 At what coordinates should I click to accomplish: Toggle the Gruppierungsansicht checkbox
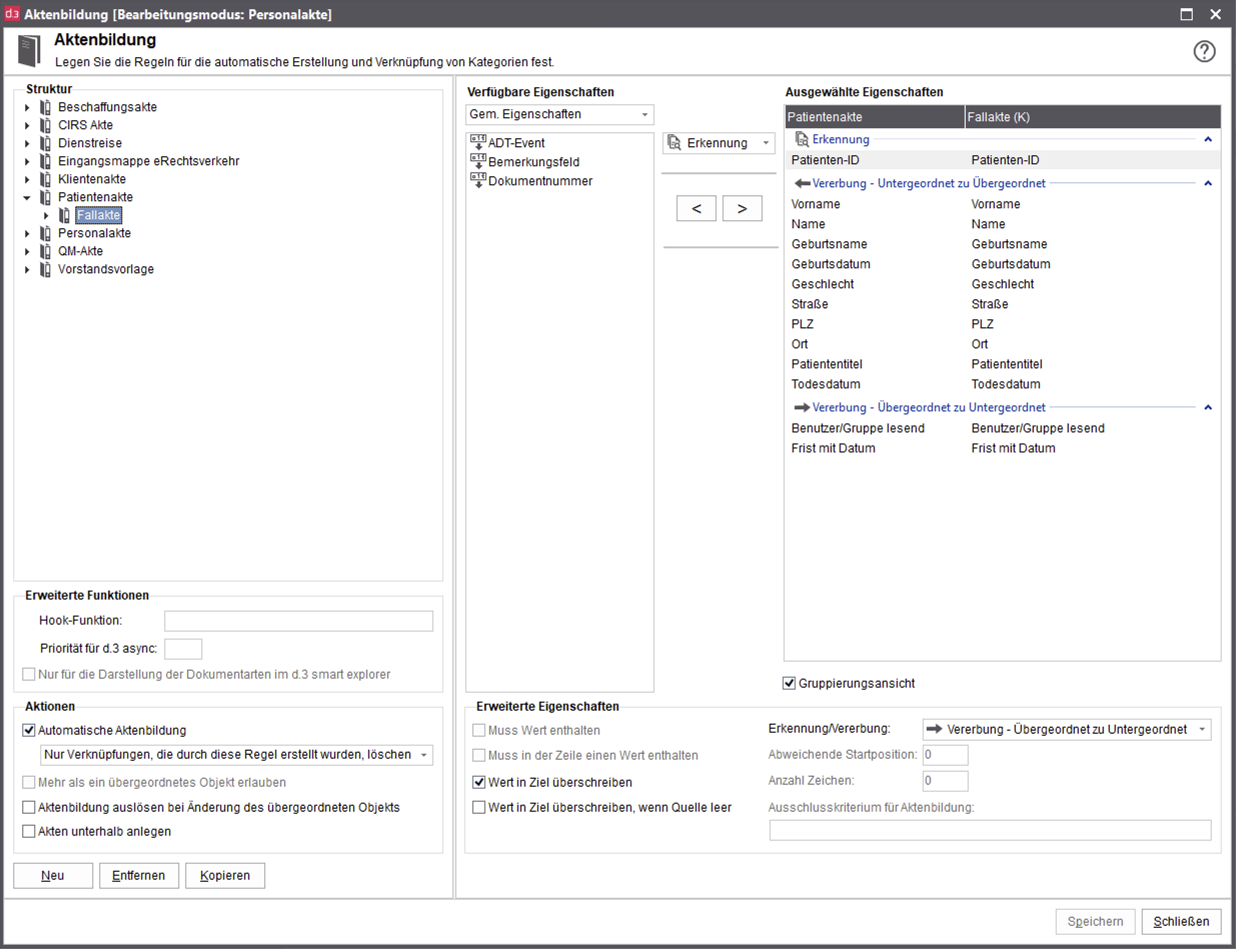coord(789,683)
